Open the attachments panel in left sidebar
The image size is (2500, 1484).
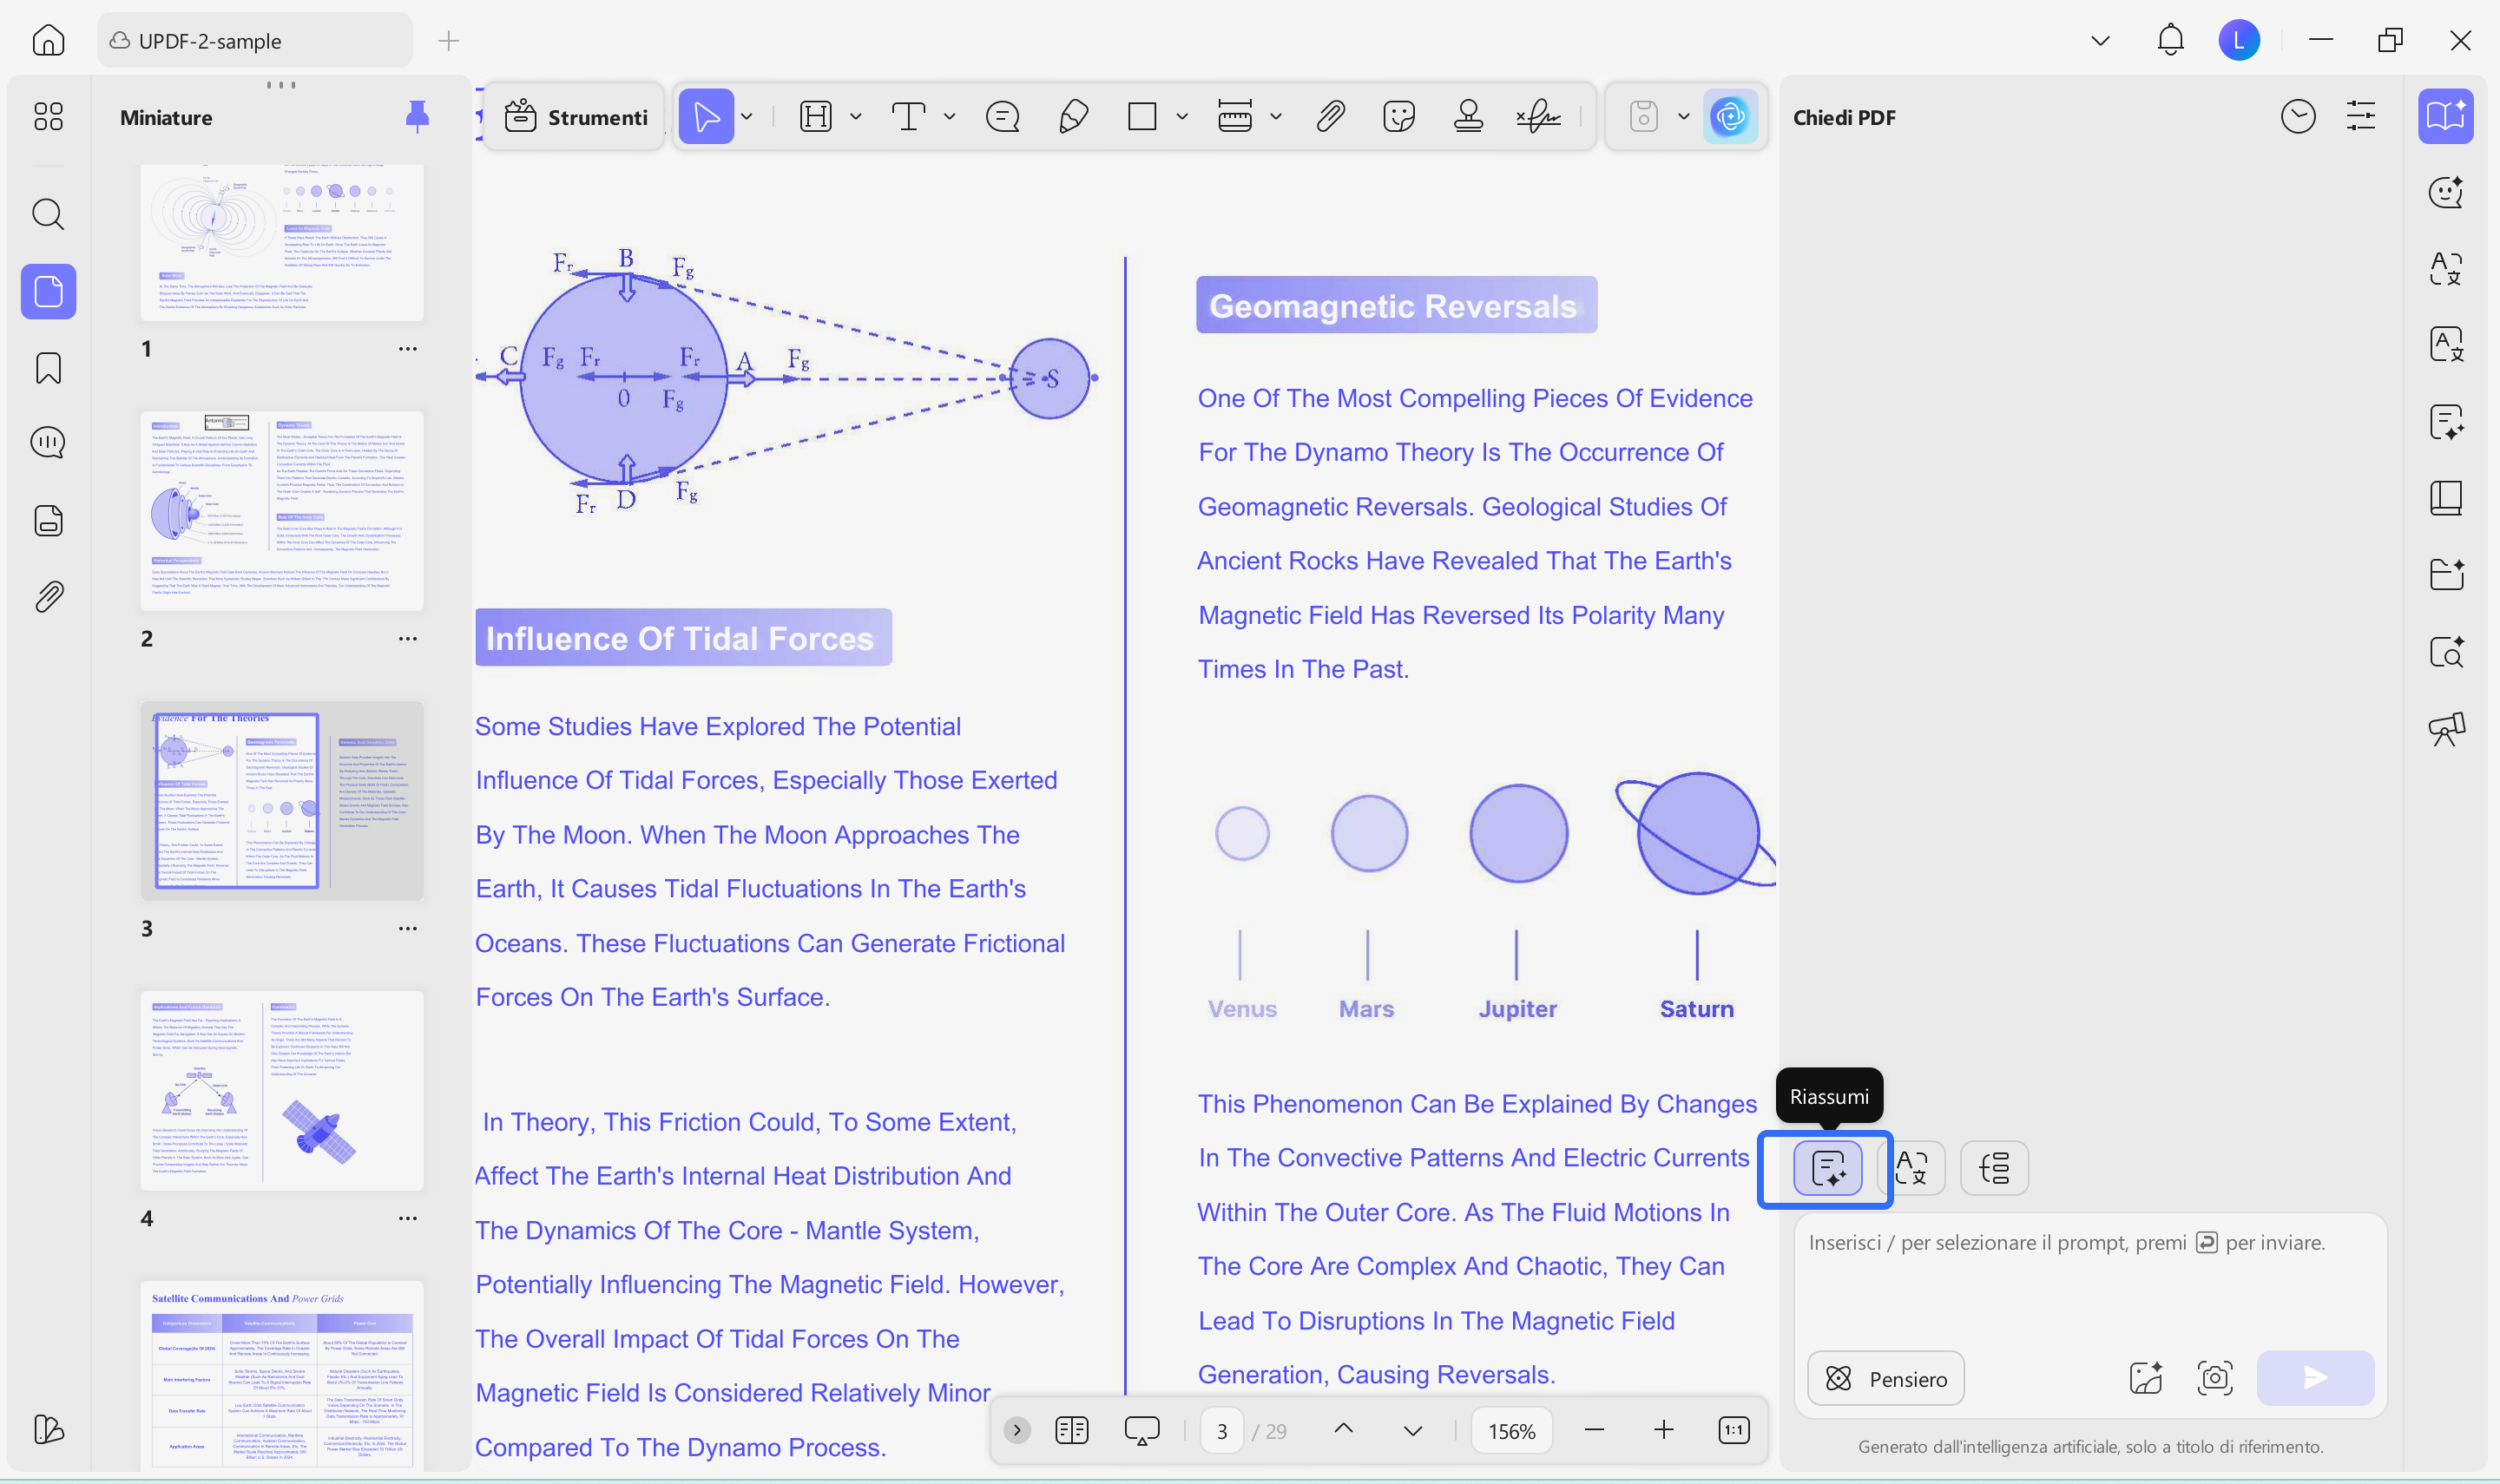click(x=48, y=597)
